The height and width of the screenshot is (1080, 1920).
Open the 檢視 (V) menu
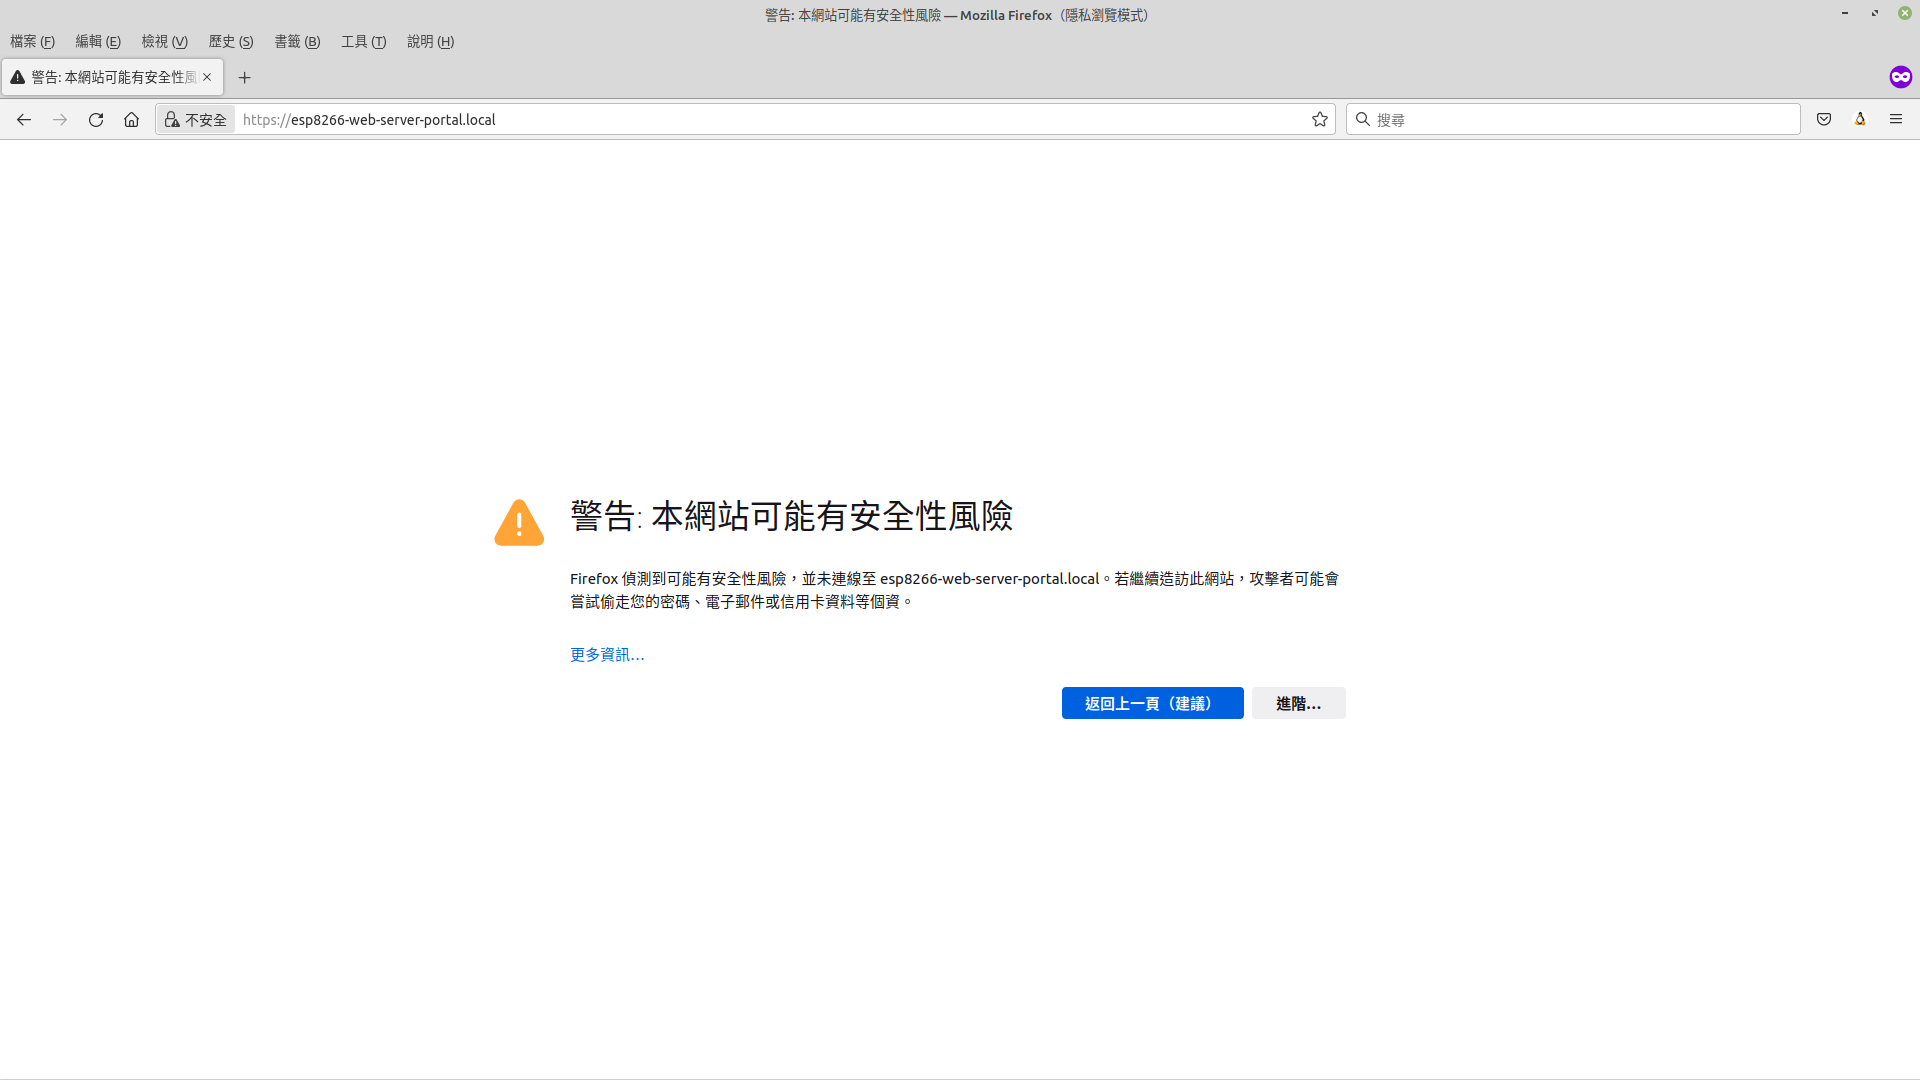164,41
